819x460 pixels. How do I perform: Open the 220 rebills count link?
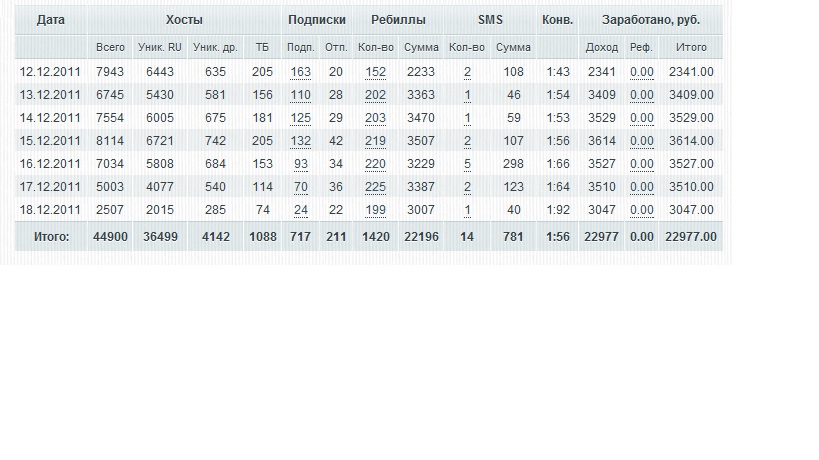[x=375, y=164]
